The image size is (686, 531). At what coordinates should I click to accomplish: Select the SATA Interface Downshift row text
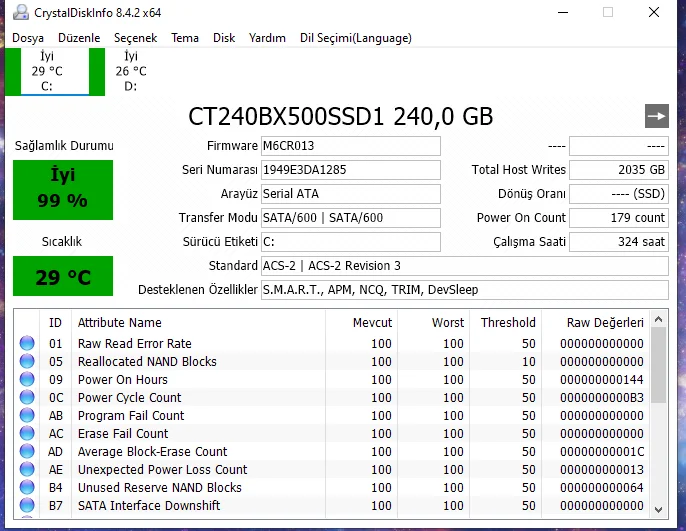click(x=149, y=505)
